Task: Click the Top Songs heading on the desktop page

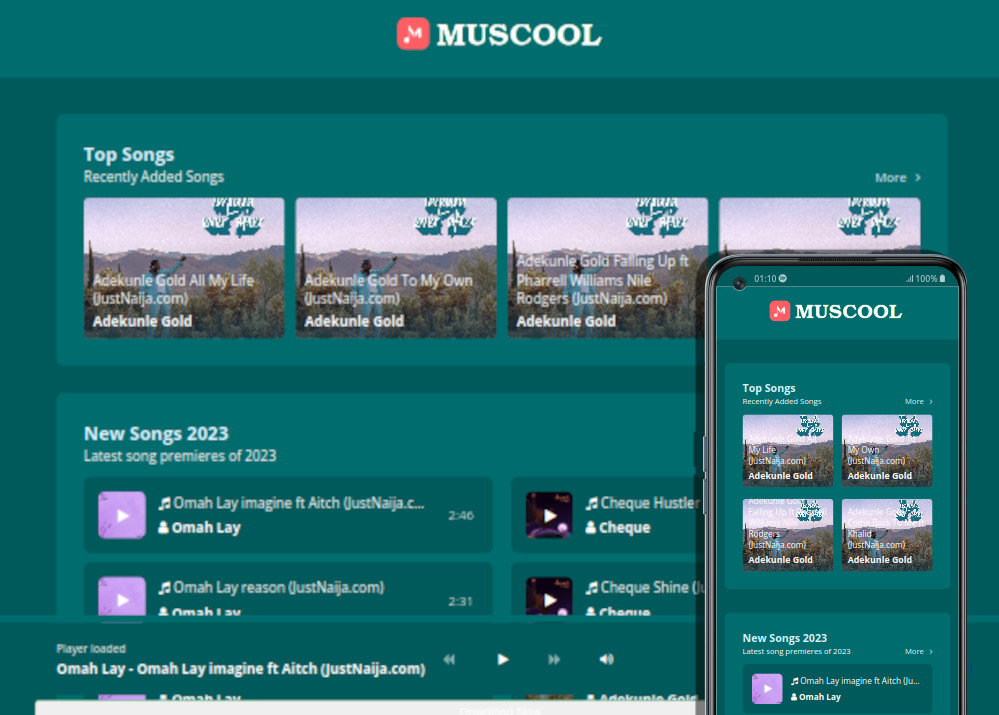Action: 129,155
